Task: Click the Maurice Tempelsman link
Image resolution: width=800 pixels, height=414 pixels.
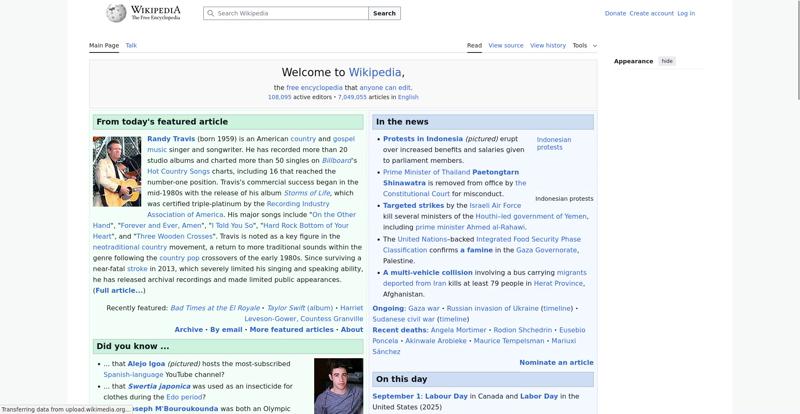Action: click(509, 341)
